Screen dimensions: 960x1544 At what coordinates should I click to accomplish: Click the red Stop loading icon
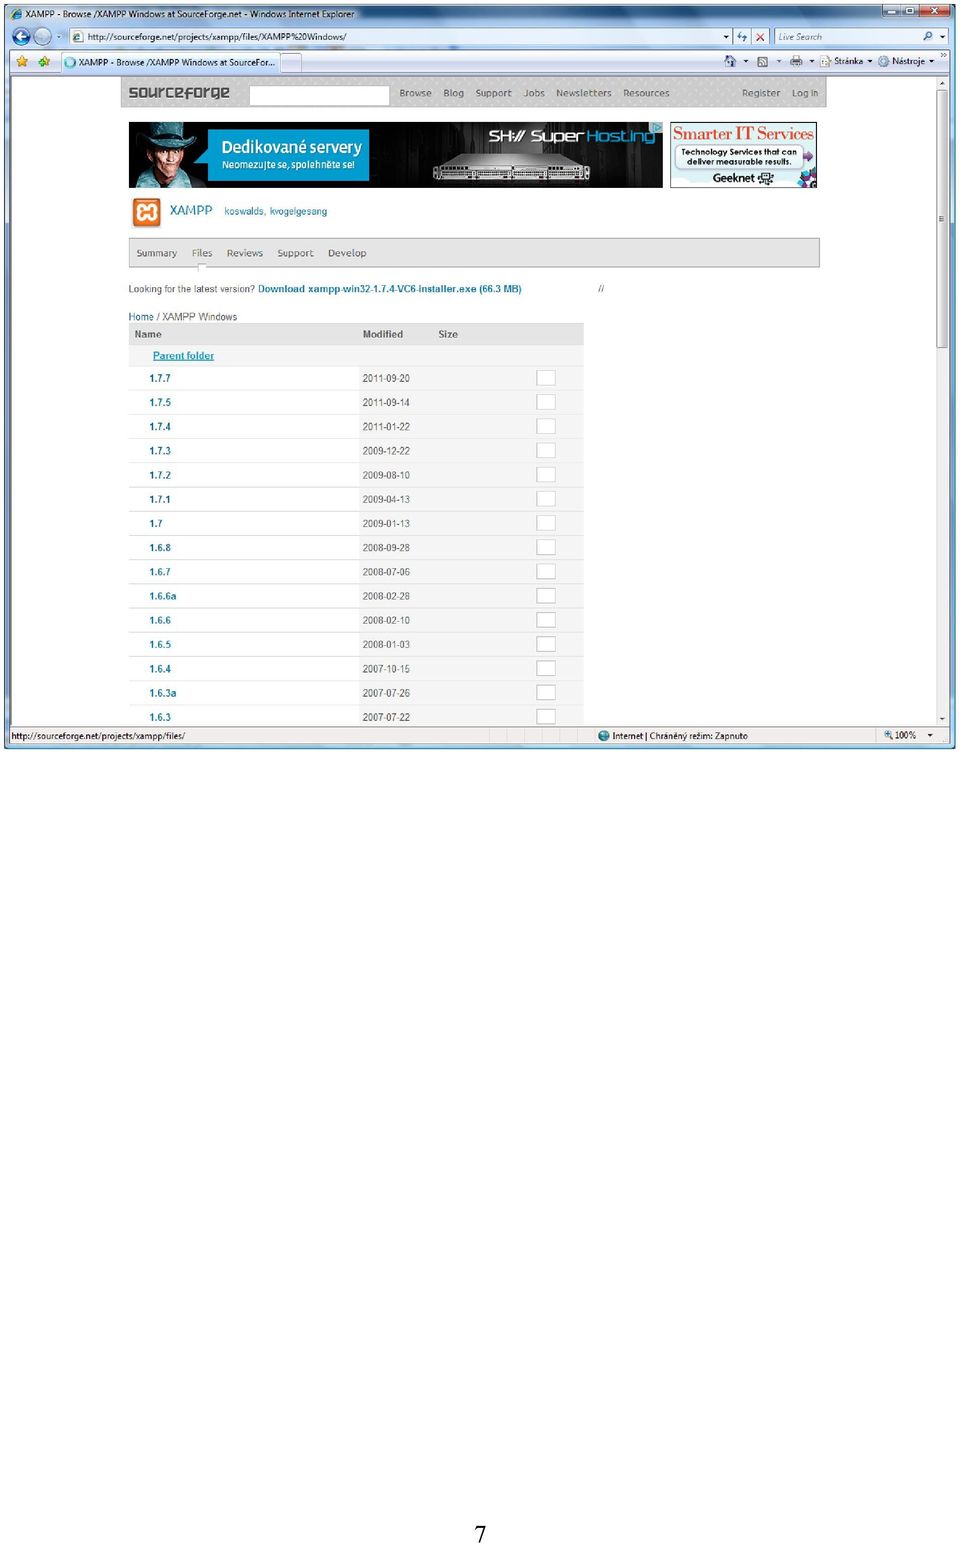point(760,37)
